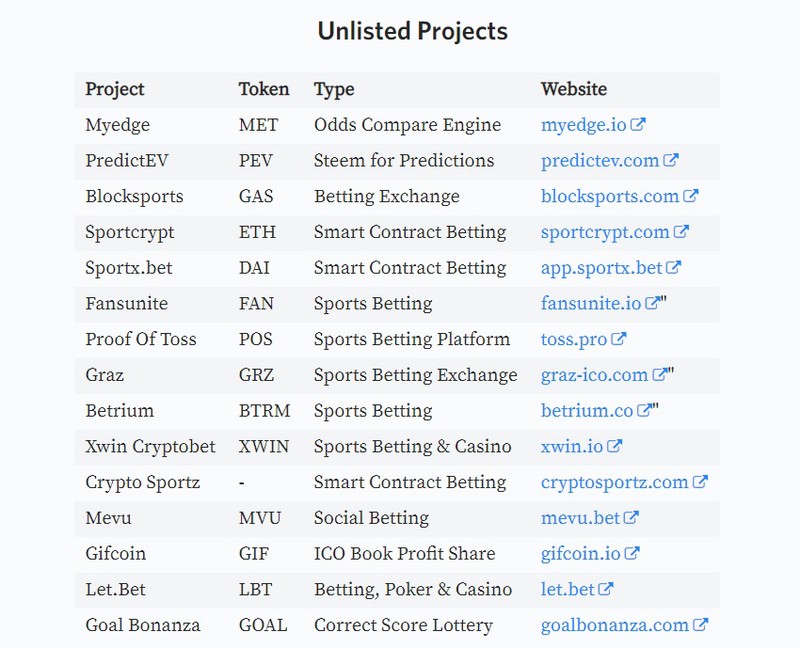Click external link icon beside predictev.com
This screenshot has height=648, width=800.
point(670,160)
